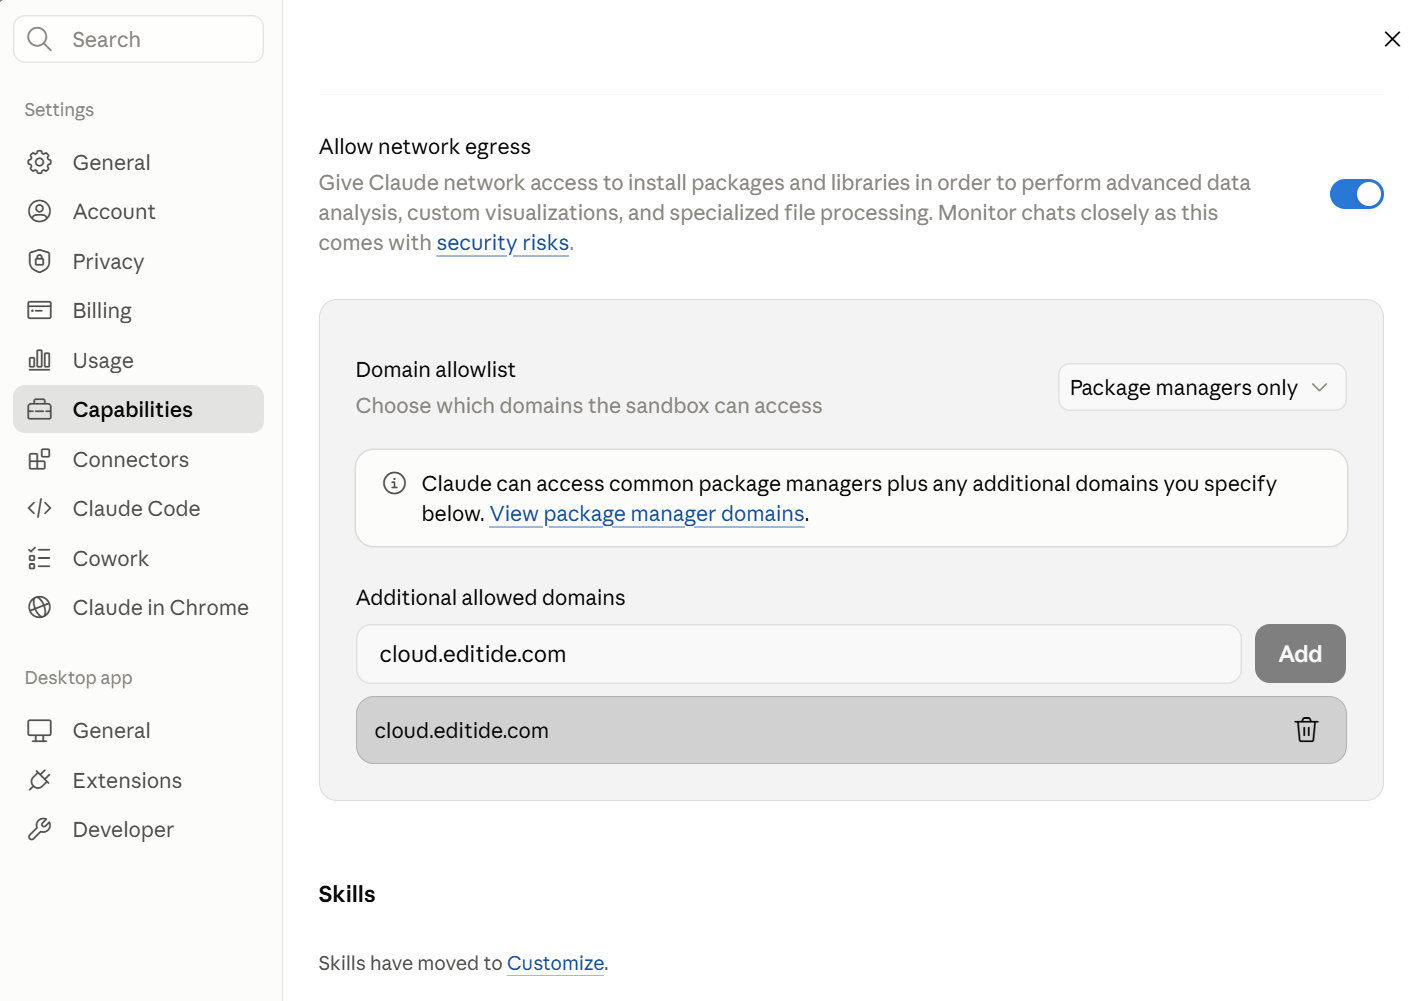Click the Skills heading
Viewport: 1409px width, 1001px height.
click(x=347, y=894)
